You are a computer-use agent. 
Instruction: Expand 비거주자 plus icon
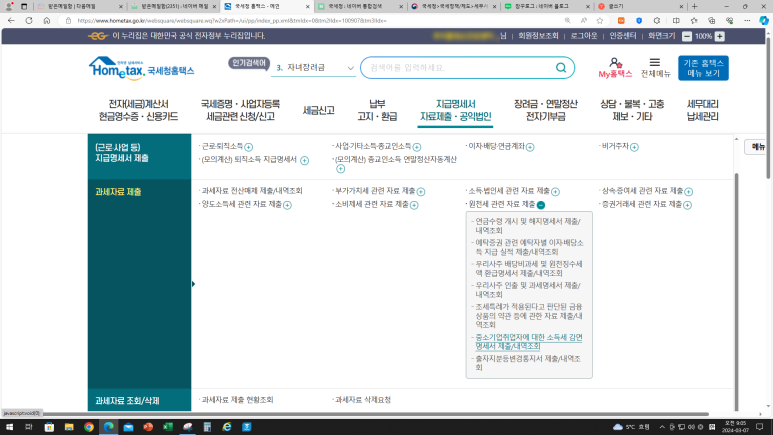[634, 147]
